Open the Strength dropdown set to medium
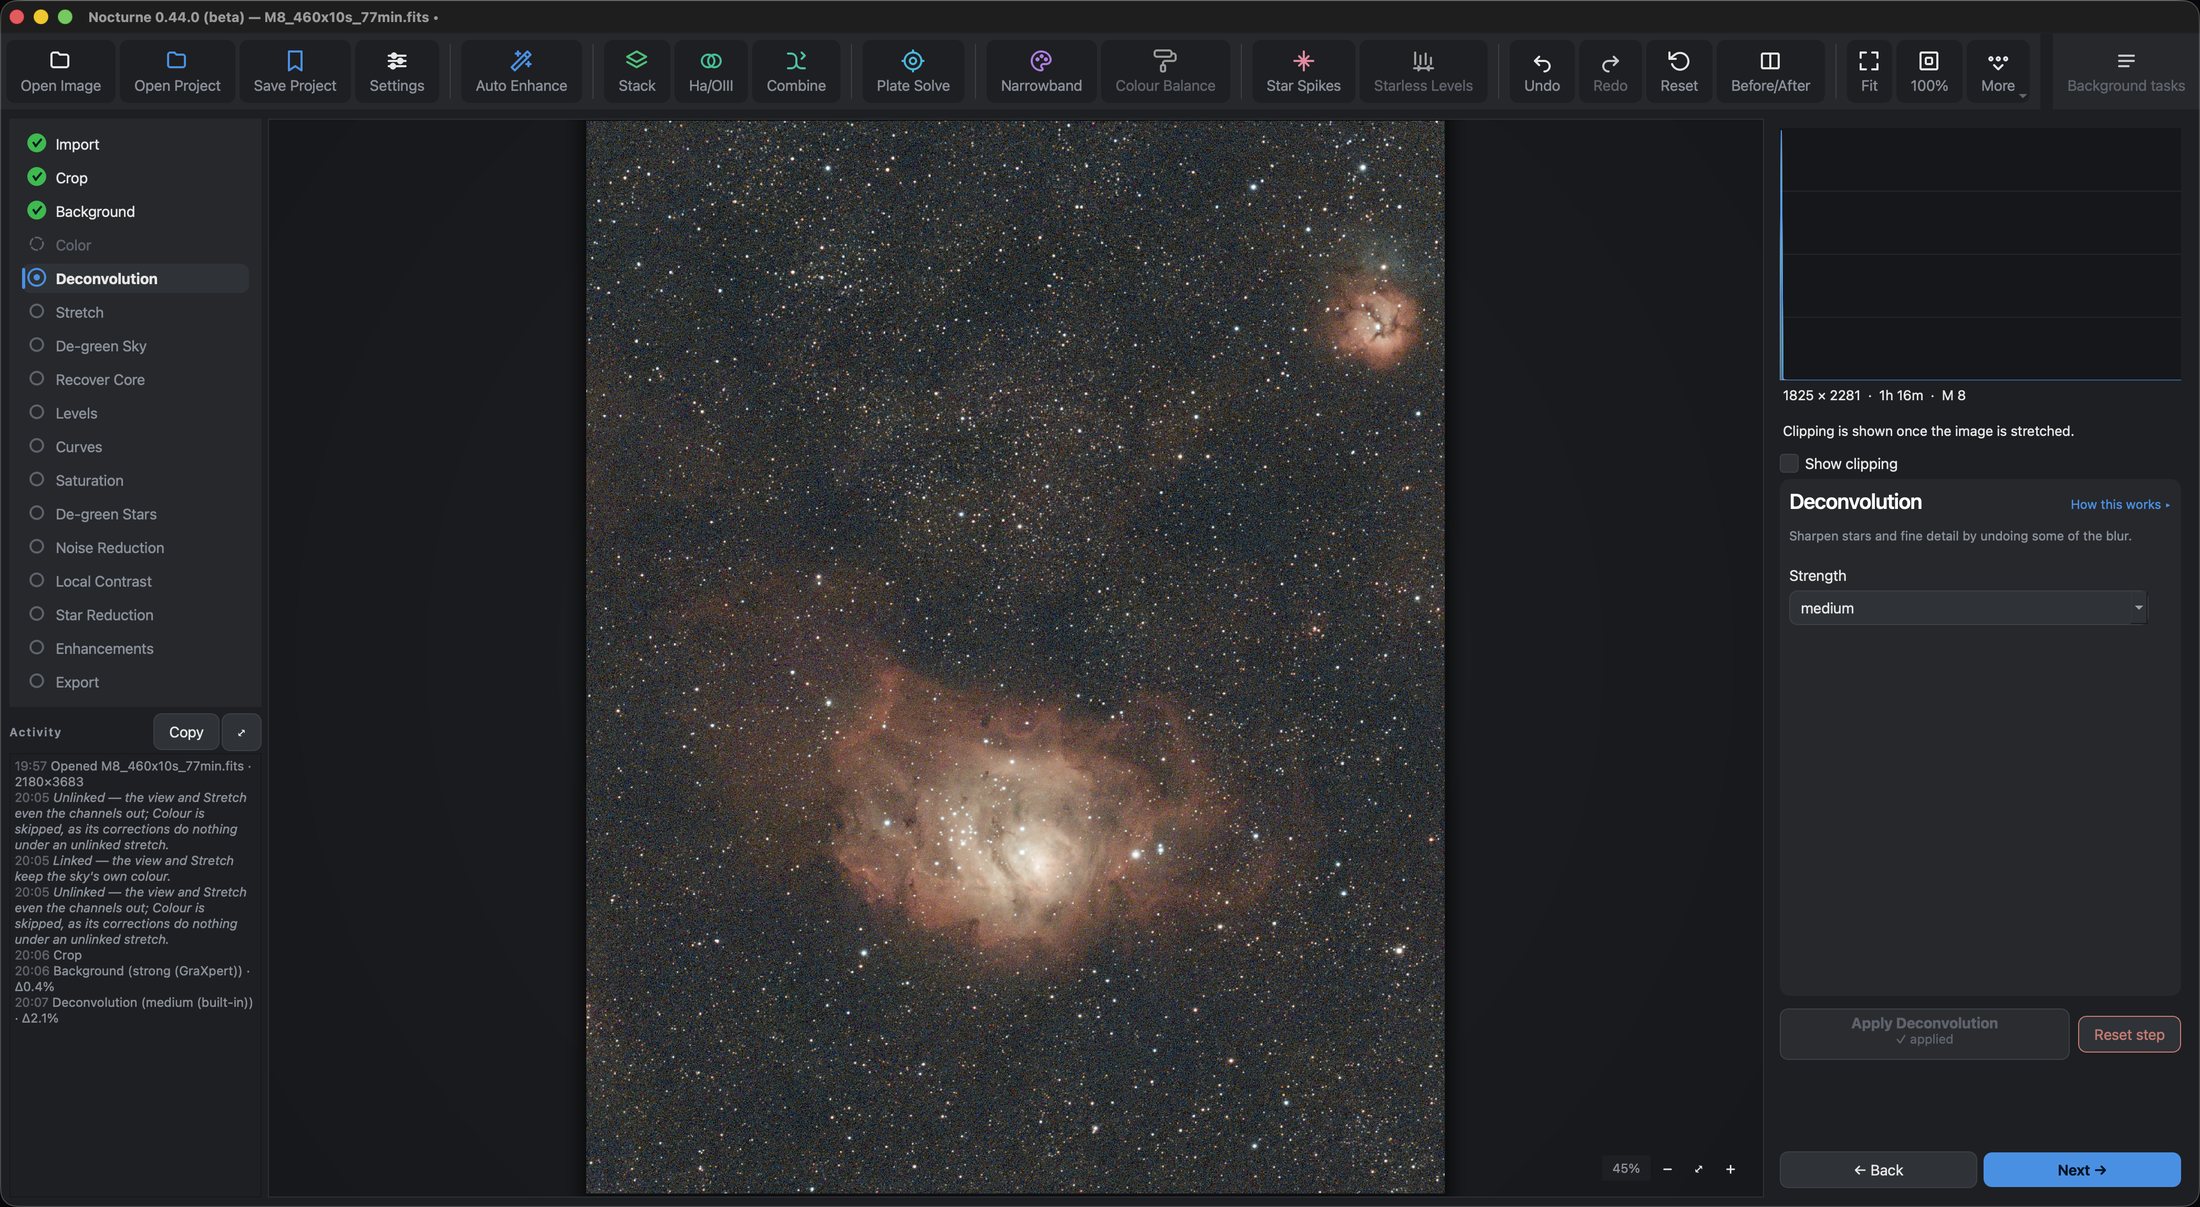The width and height of the screenshot is (2200, 1207). coord(1967,608)
